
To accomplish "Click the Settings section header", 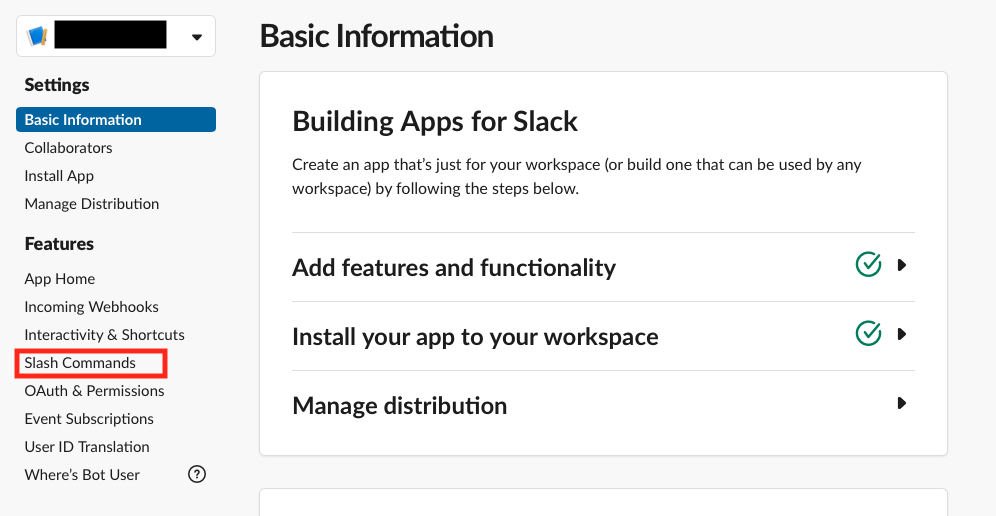I will [57, 85].
